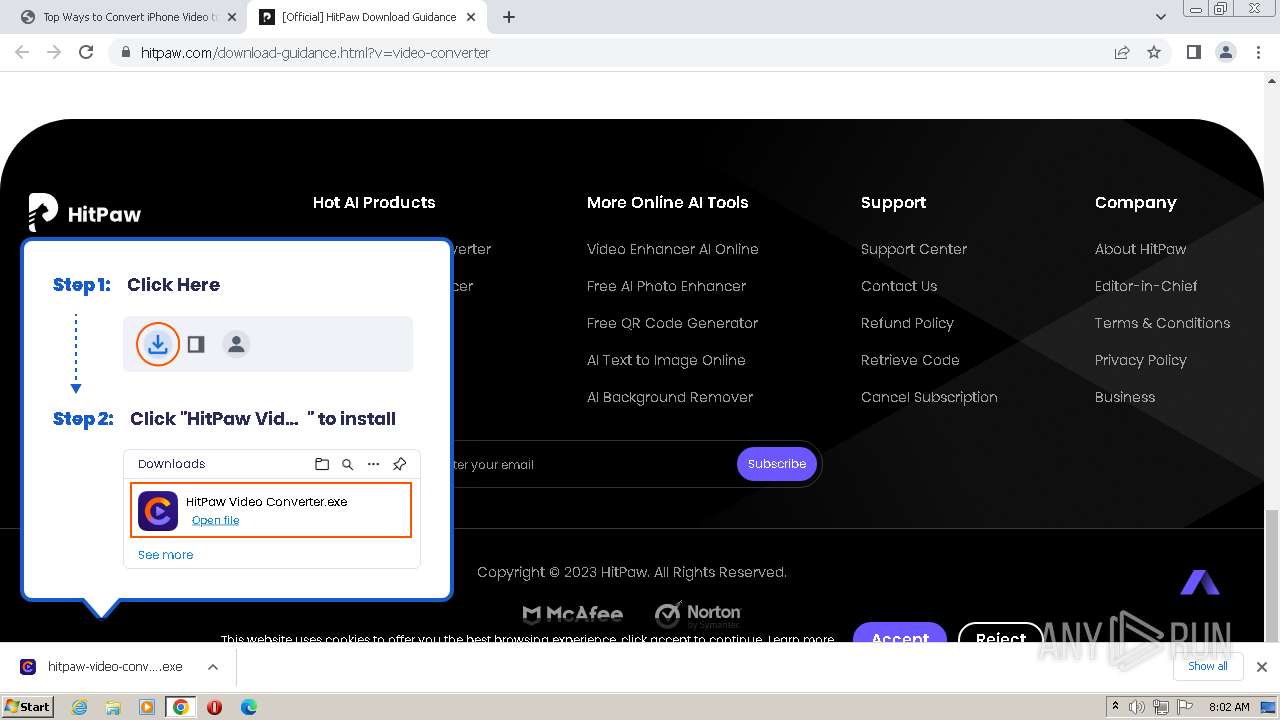Open Cancel Subscription page
The height and width of the screenshot is (720, 1280).
929,397
